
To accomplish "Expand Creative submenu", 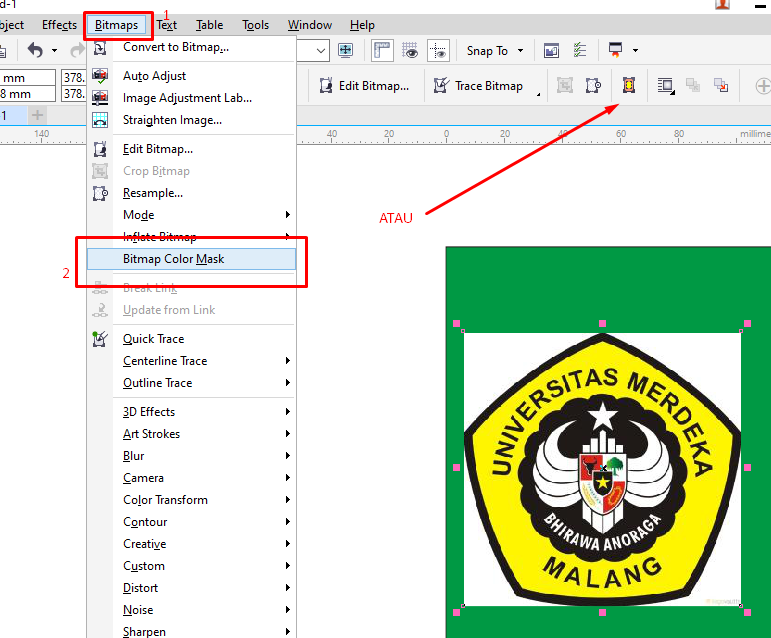I will tap(192, 544).
